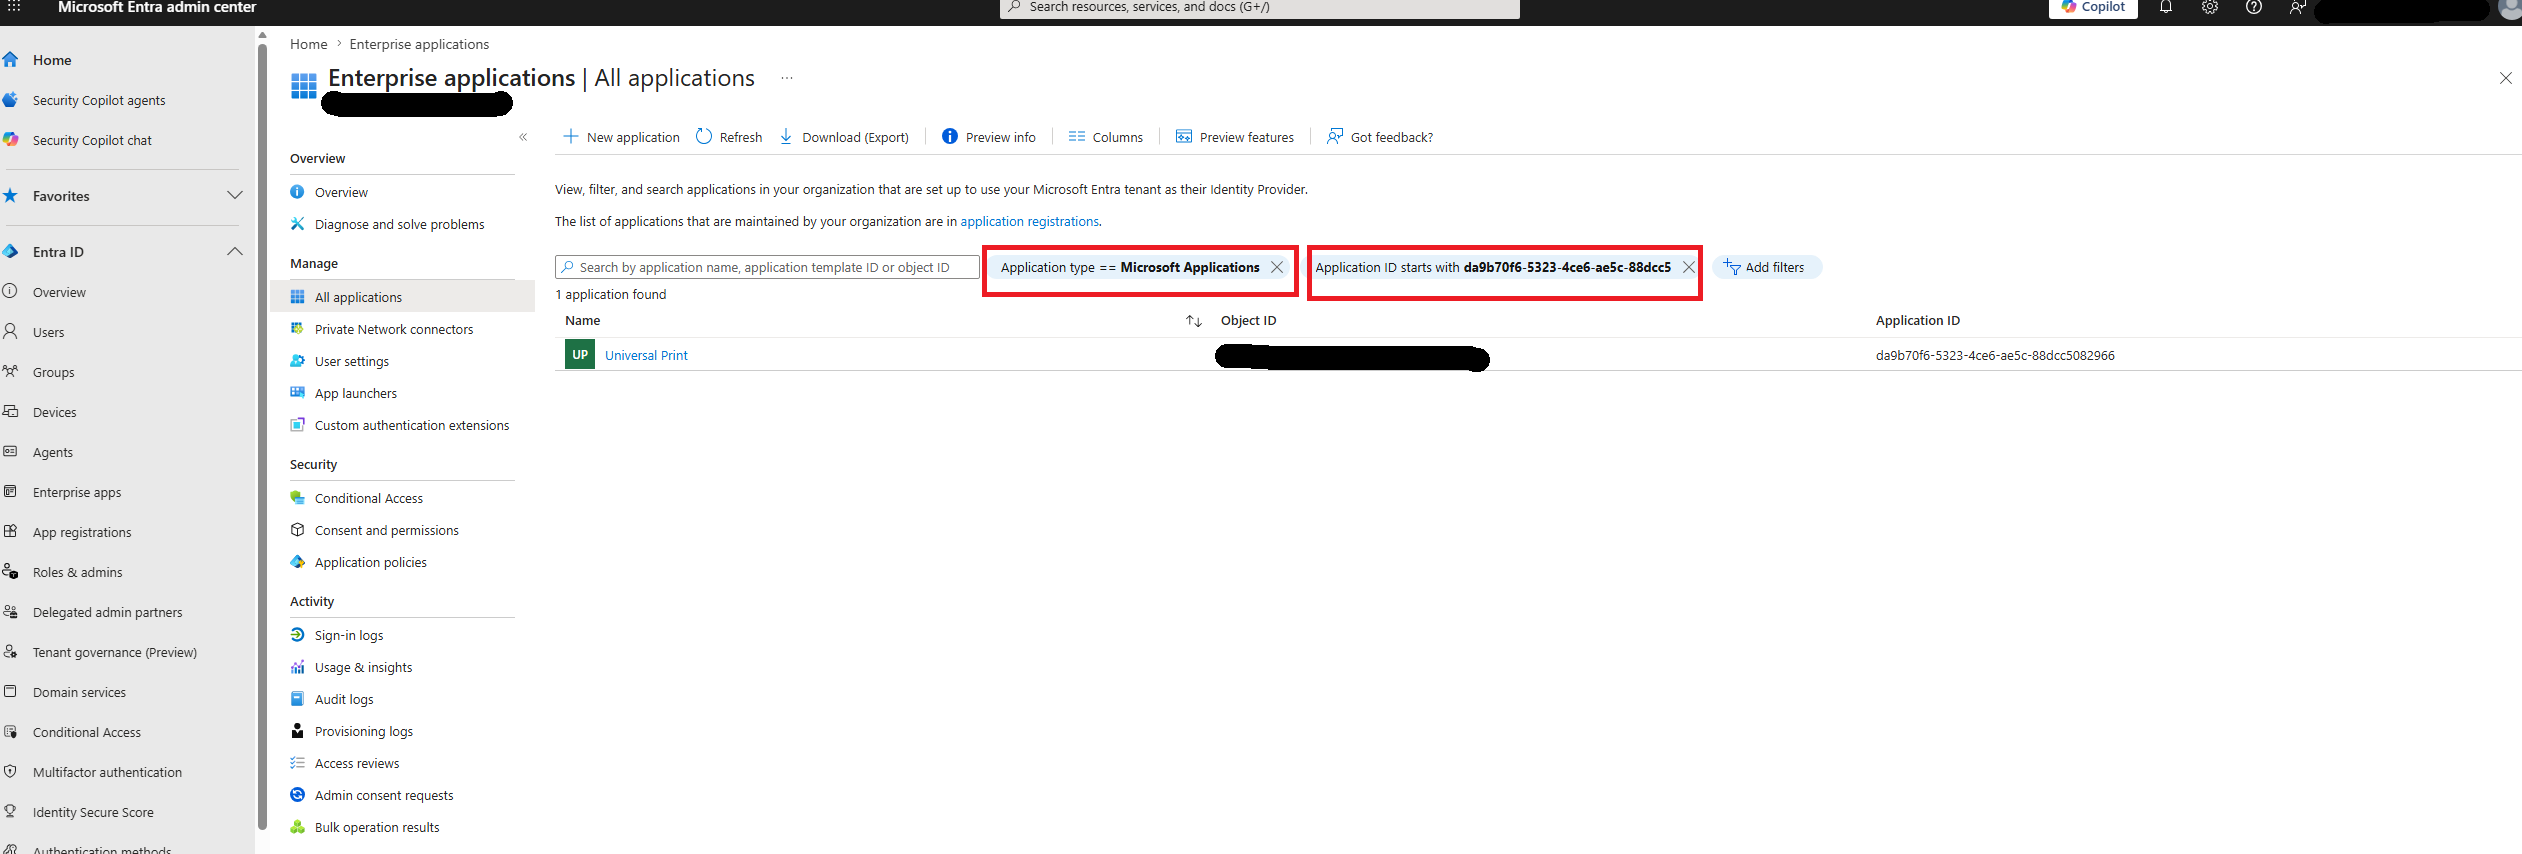Open Conditional Access in left sidebar
This screenshot has width=2522, height=854.
click(x=86, y=732)
